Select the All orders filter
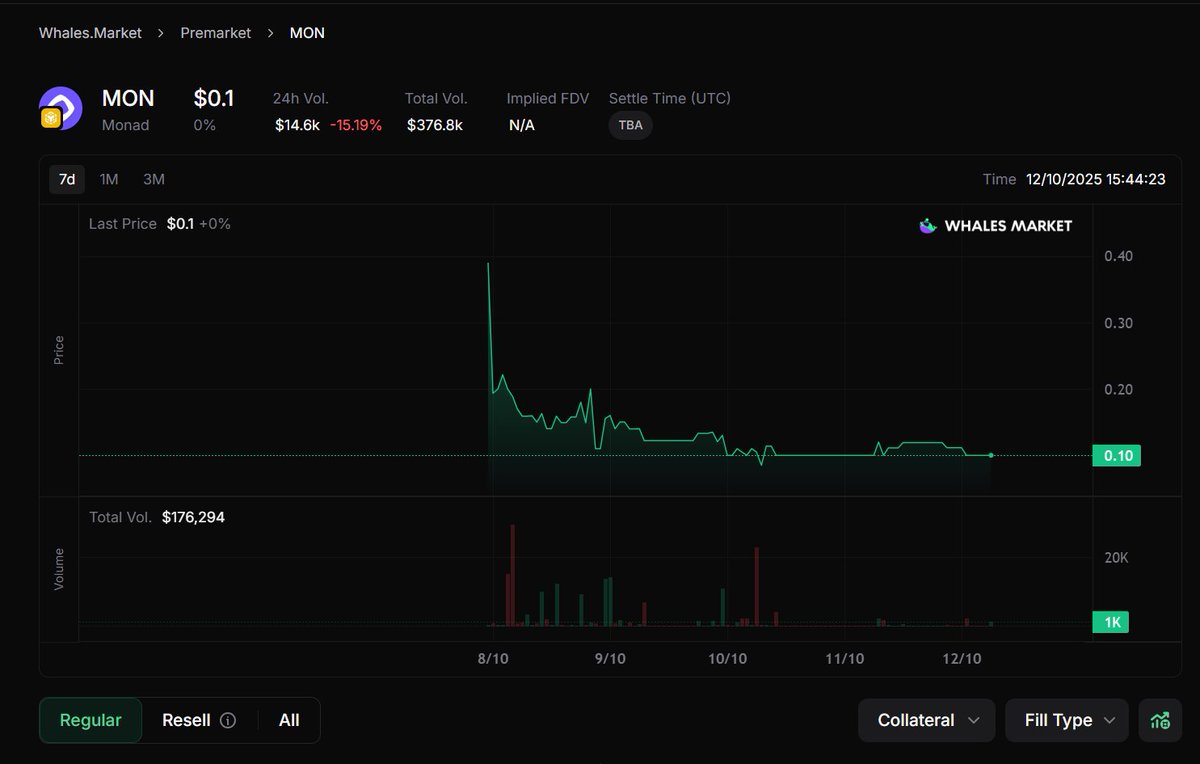The image size is (1200, 764). [289, 720]
